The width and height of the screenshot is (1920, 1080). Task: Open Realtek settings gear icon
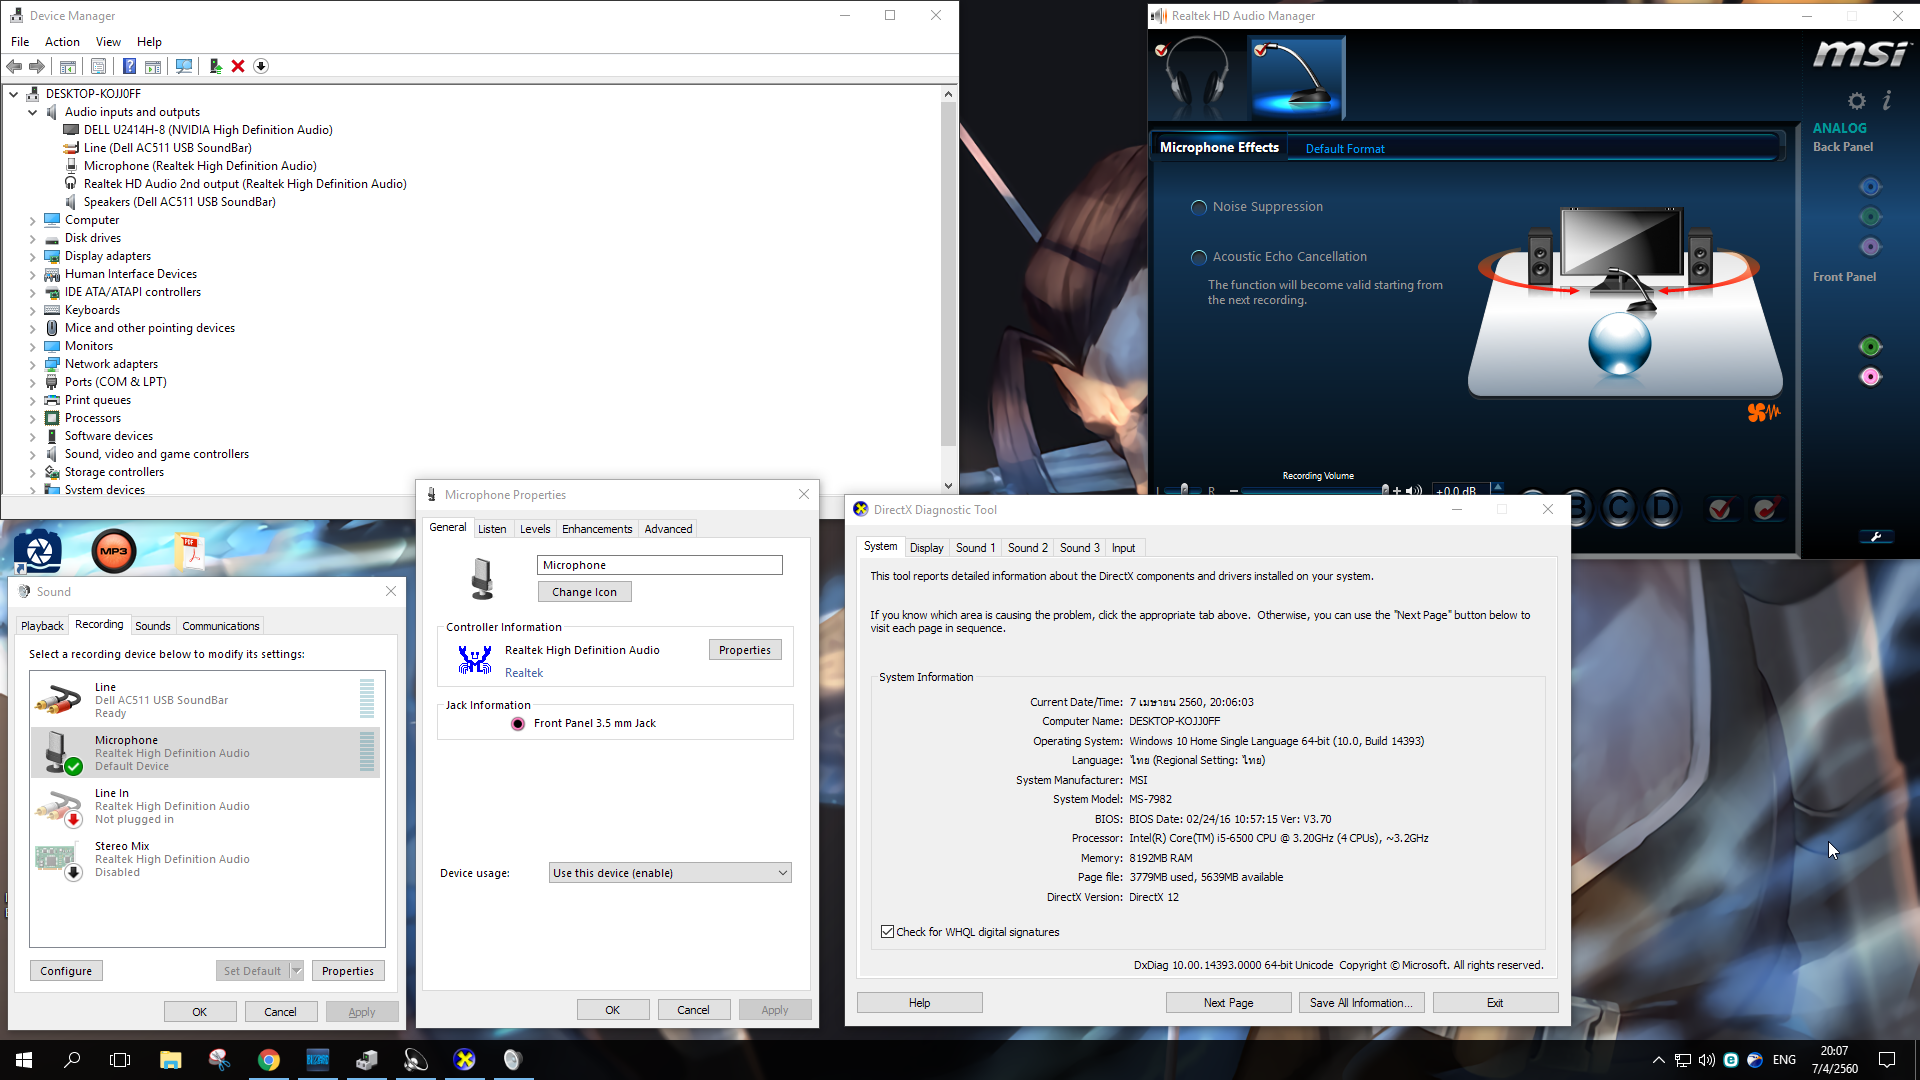[x=1856, y=101]
